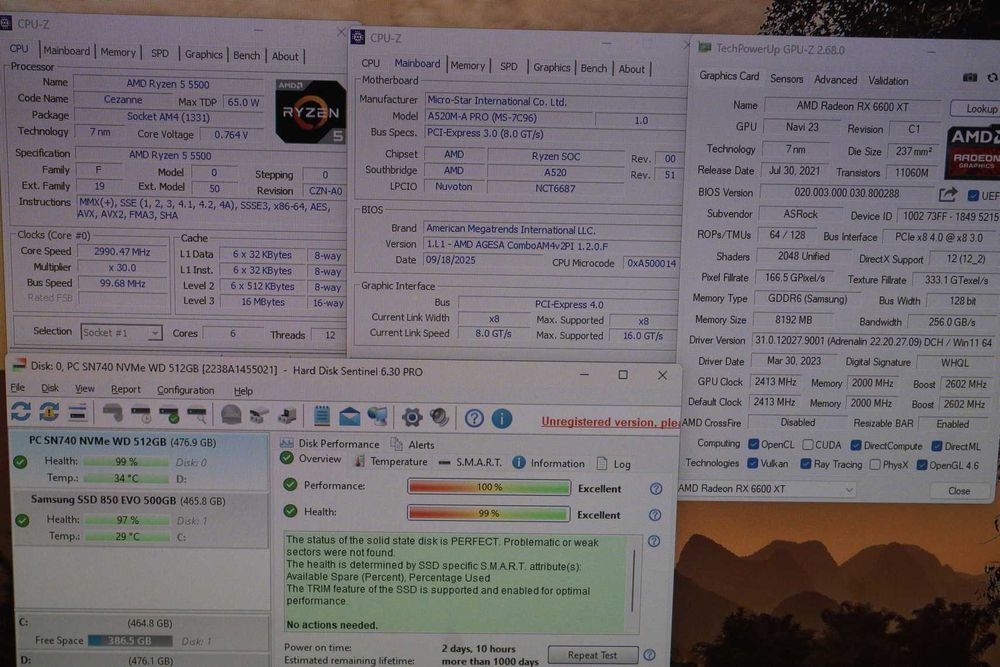Open the AMD Radeon RX 6600 XT dropdown
Viewport: 1000px width, 667px height.
coord(765,488)
